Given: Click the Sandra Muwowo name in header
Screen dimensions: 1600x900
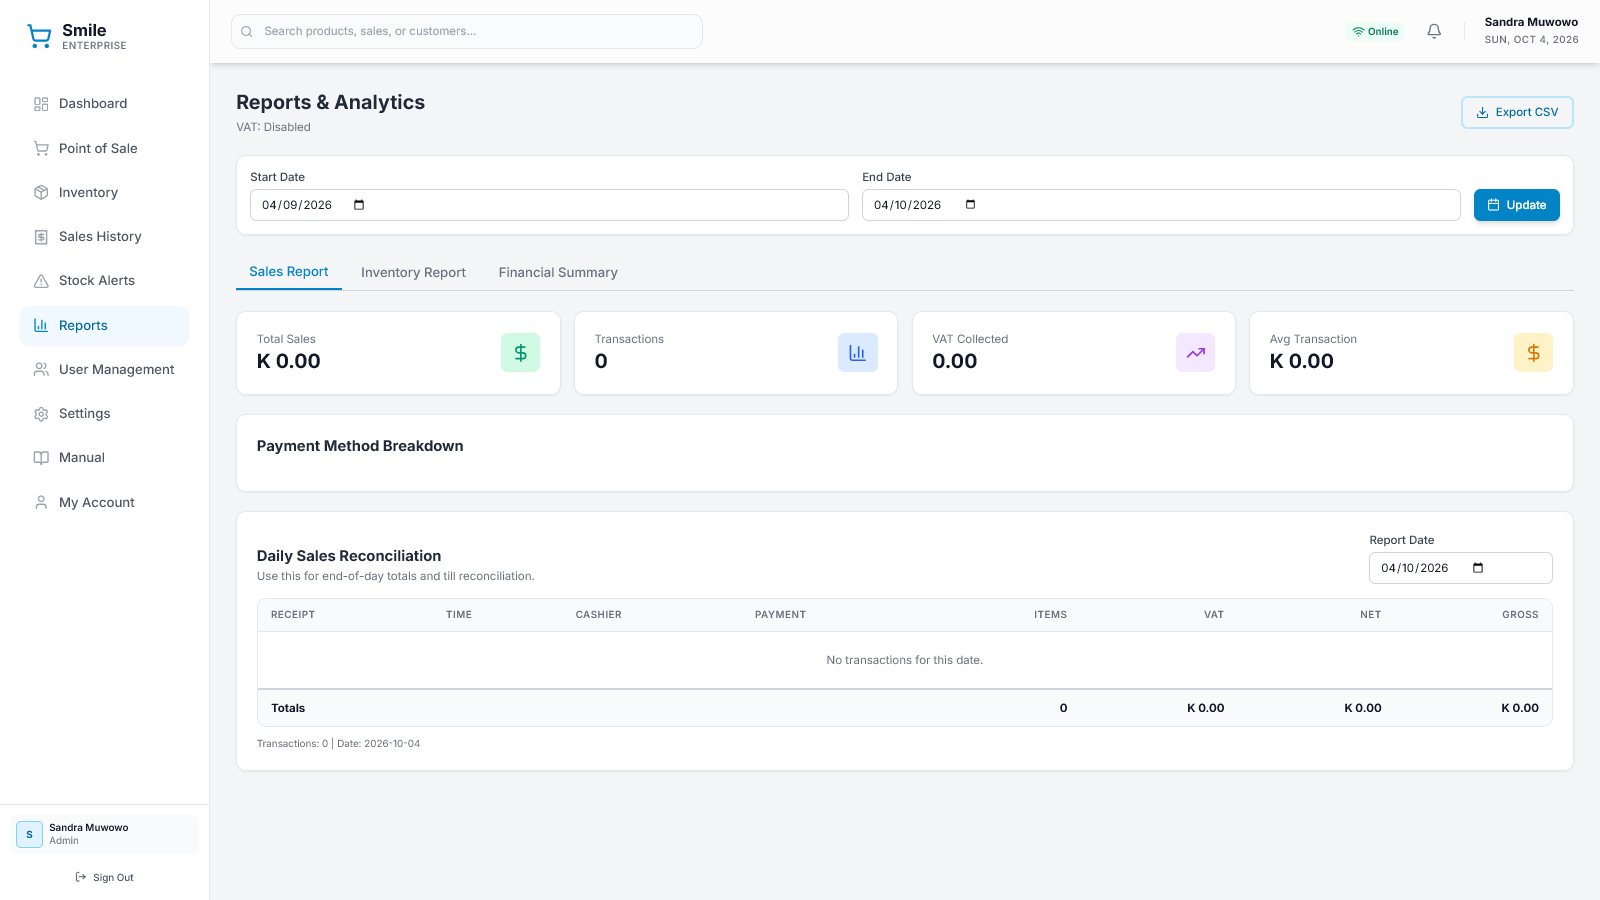Looking at the screenshot, I should coord(1531,22).
